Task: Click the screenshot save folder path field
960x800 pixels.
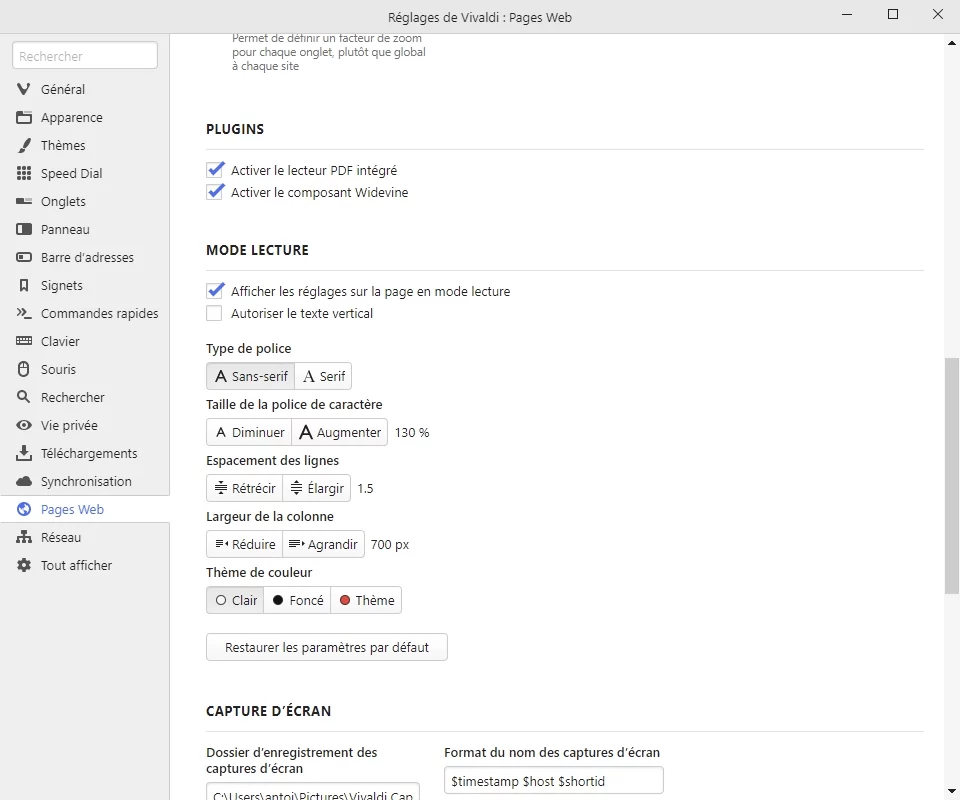Action: 313,791
